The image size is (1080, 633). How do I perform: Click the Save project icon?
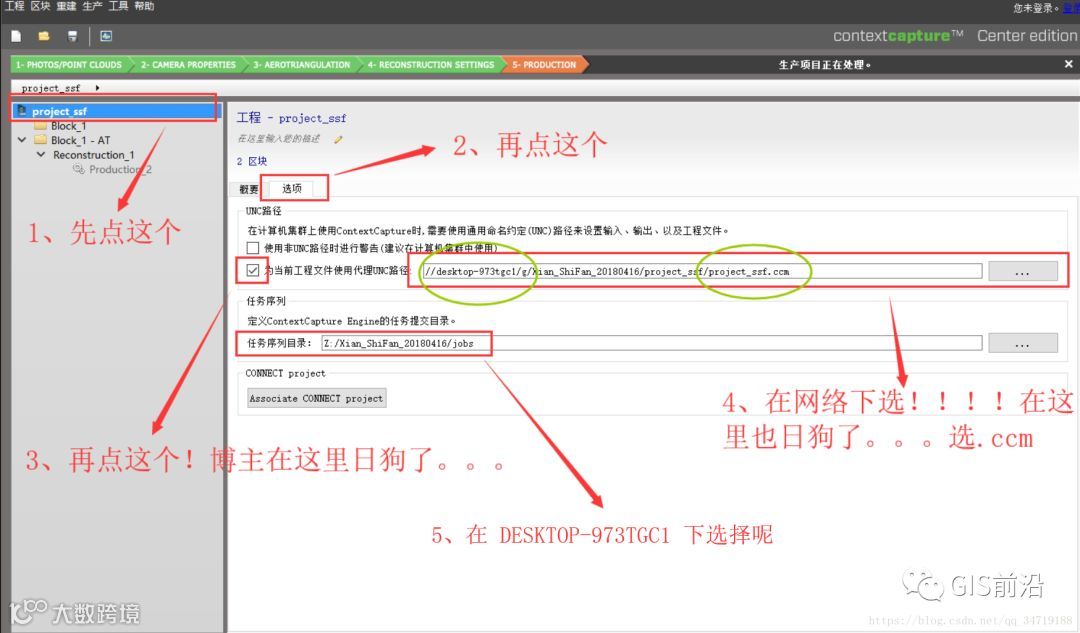[72, 36]
